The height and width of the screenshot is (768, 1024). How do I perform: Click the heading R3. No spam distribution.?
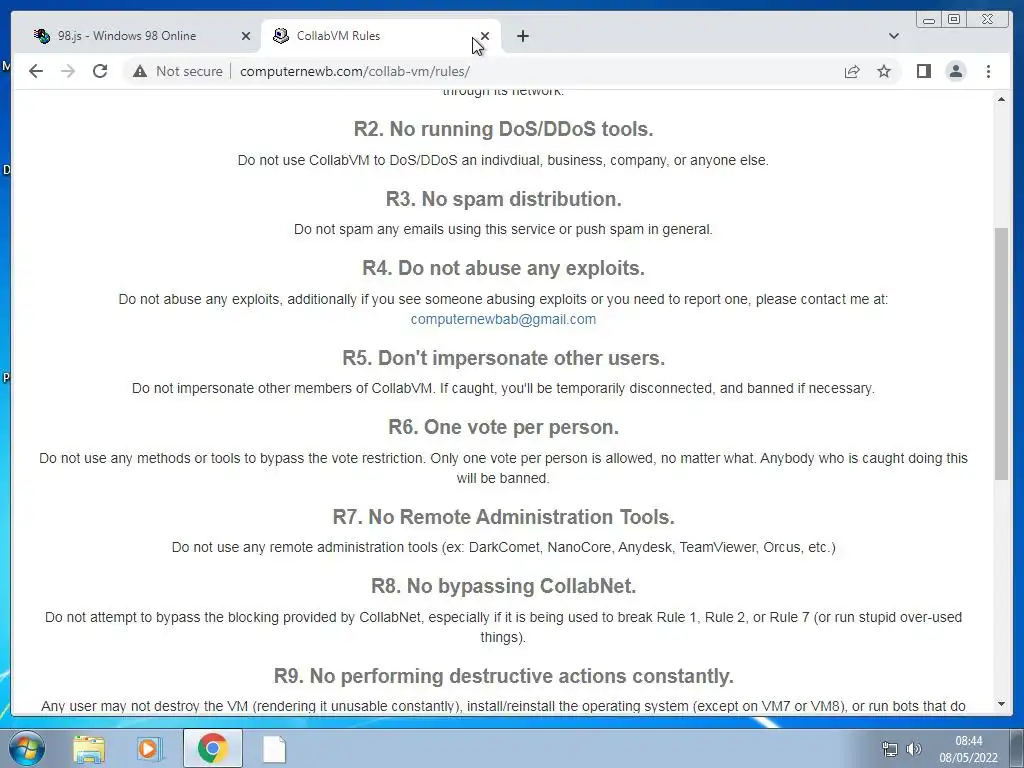503,199
